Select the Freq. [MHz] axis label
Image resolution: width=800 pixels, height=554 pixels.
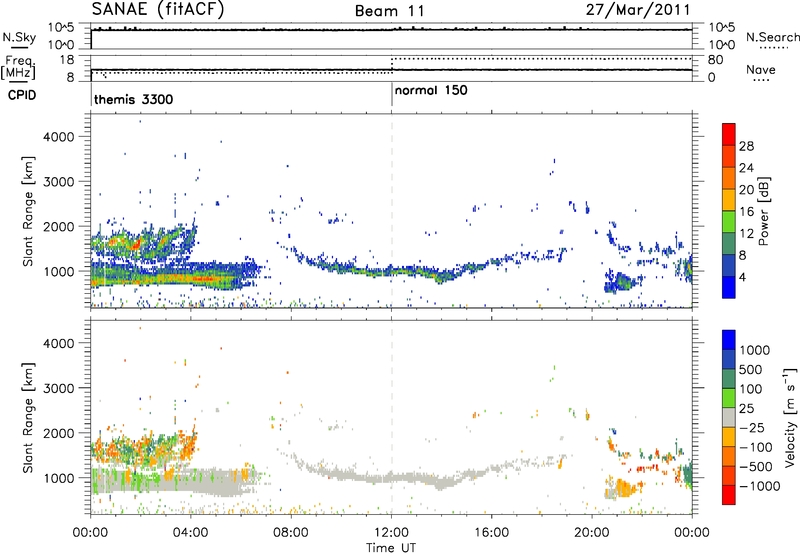[18, 68]
